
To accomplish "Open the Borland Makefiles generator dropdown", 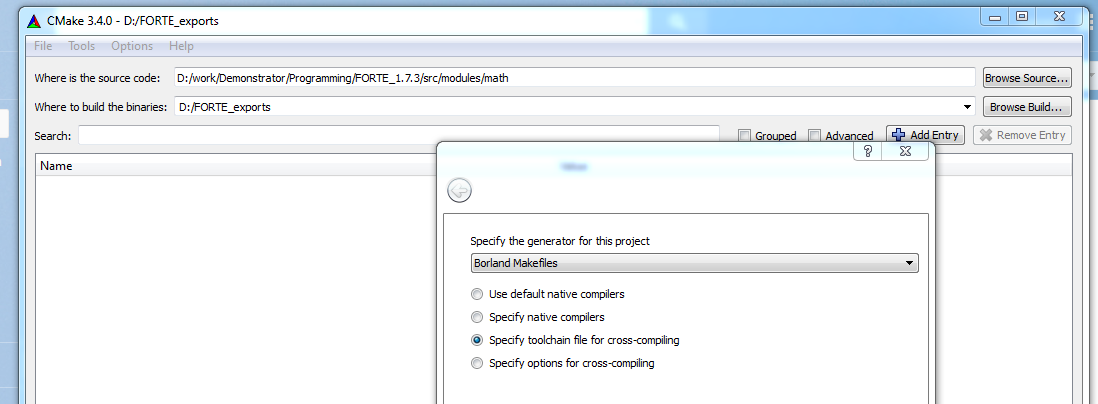I will [x=694, y=263].
